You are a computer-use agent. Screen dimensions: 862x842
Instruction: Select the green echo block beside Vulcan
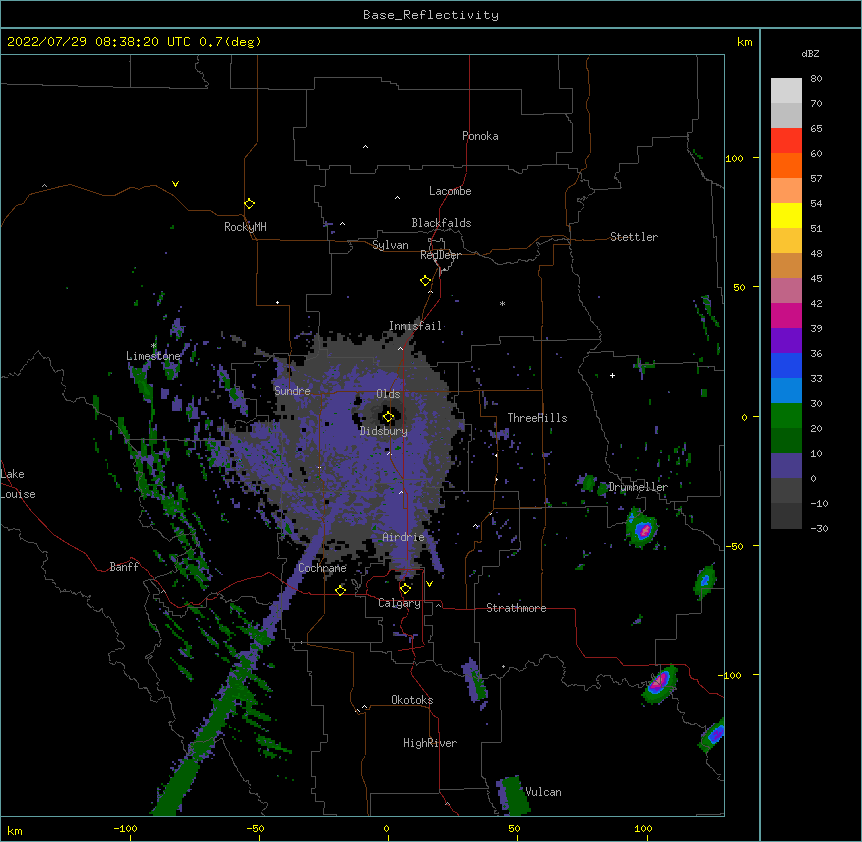pos(515,795)
